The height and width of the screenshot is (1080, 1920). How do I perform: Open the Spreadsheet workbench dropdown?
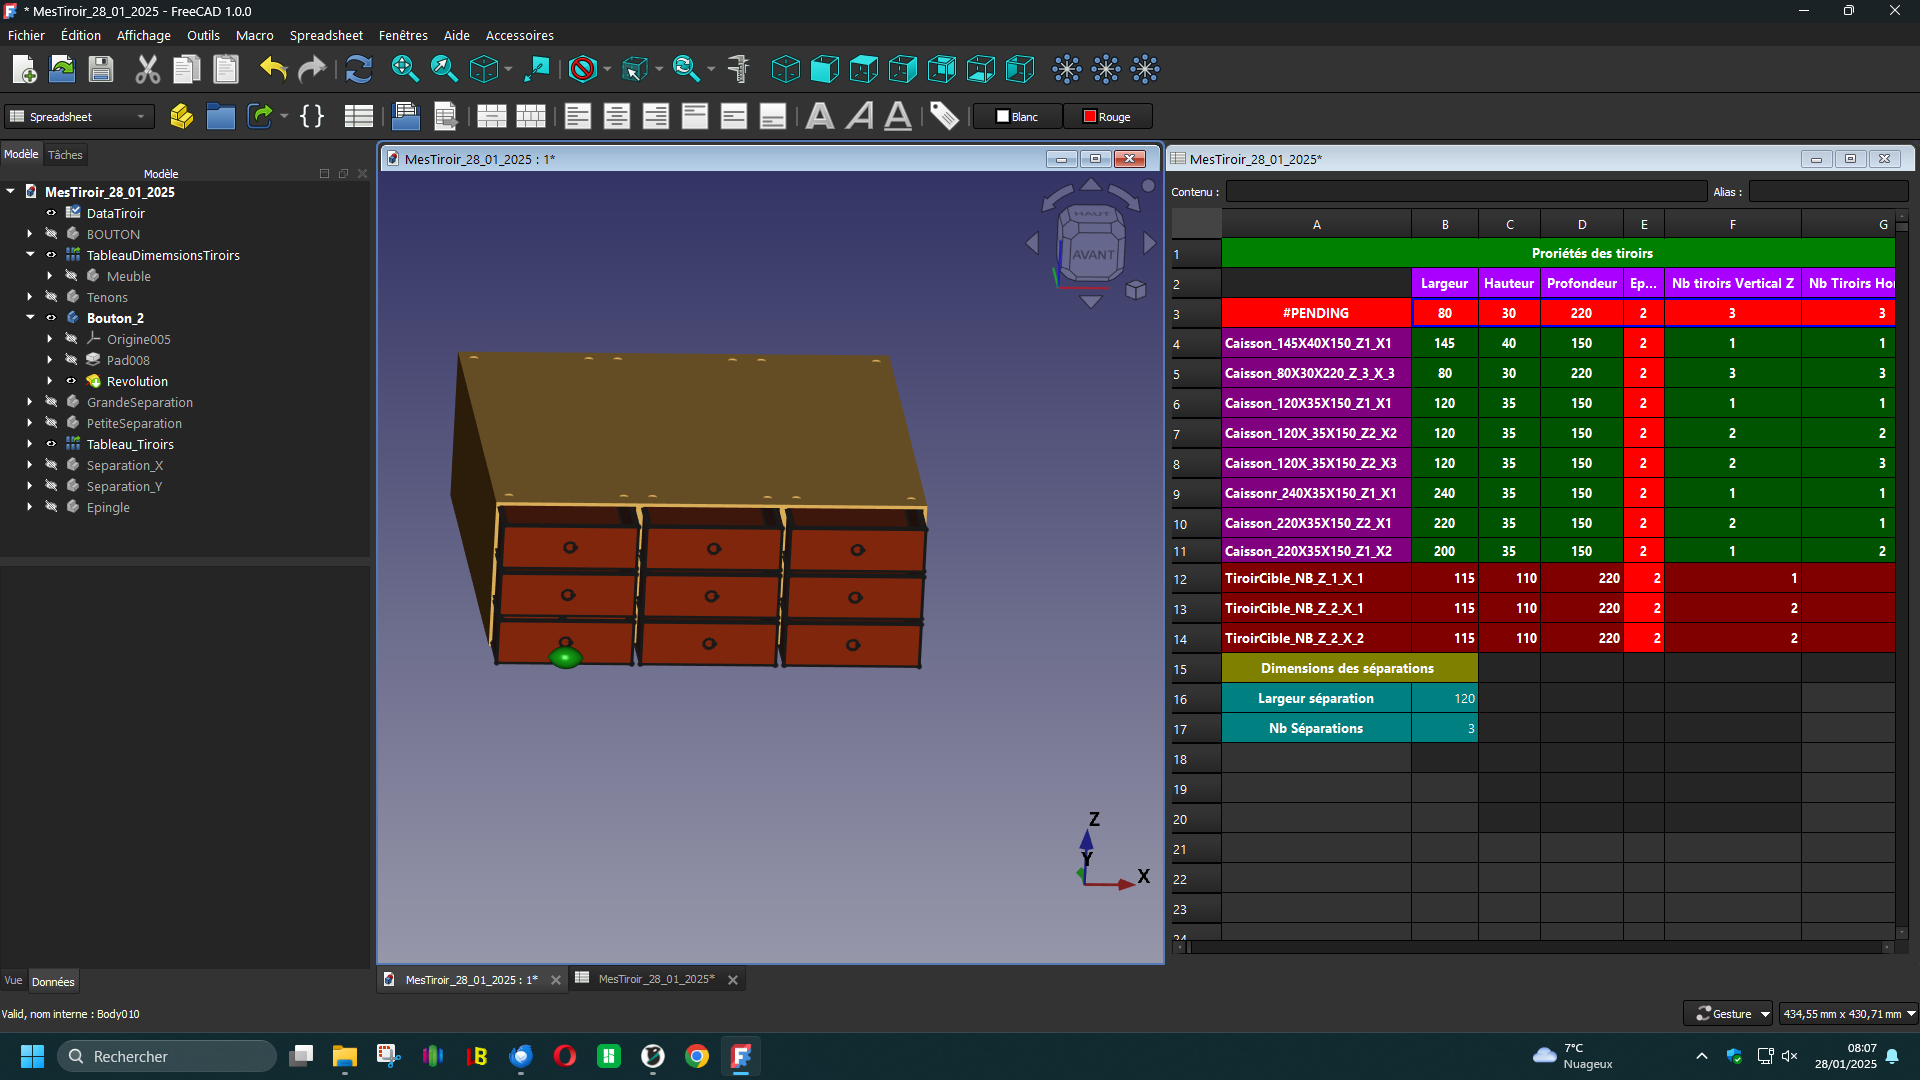click(x=79, y=117)
